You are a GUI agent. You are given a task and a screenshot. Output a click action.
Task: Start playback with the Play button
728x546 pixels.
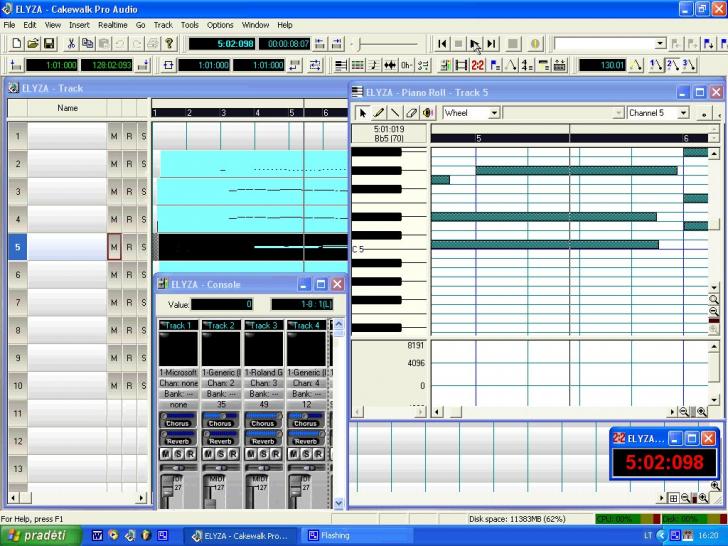click(475, 44)
